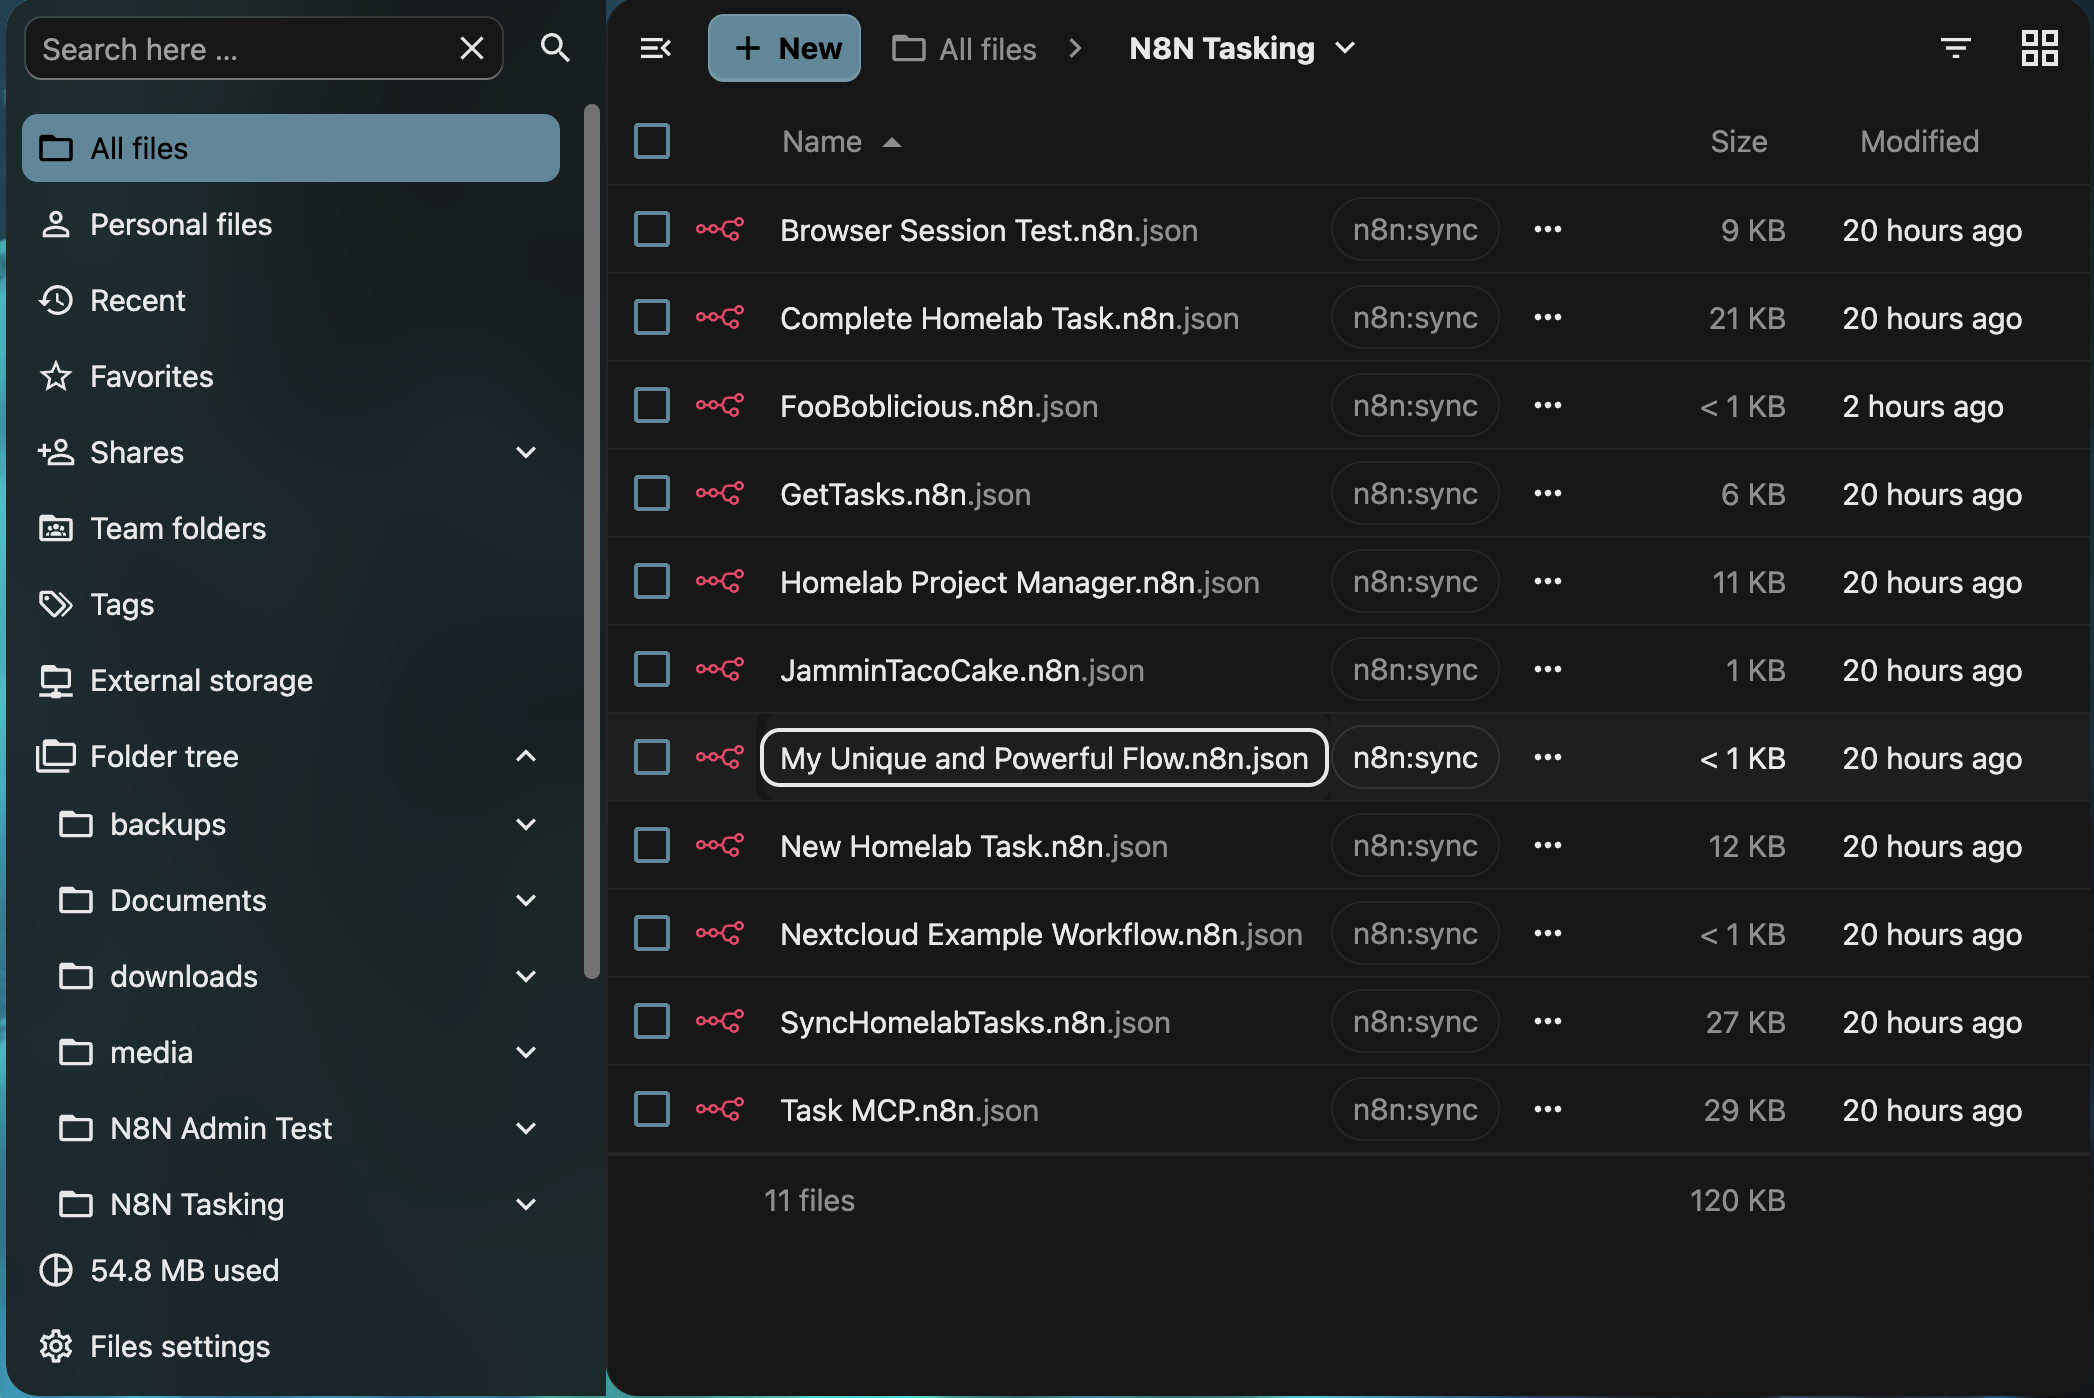The image size is (2094, 1398).
Task: Open My Unique and Powerful Flow.n8n.json file
Action: click(1044, 758)
